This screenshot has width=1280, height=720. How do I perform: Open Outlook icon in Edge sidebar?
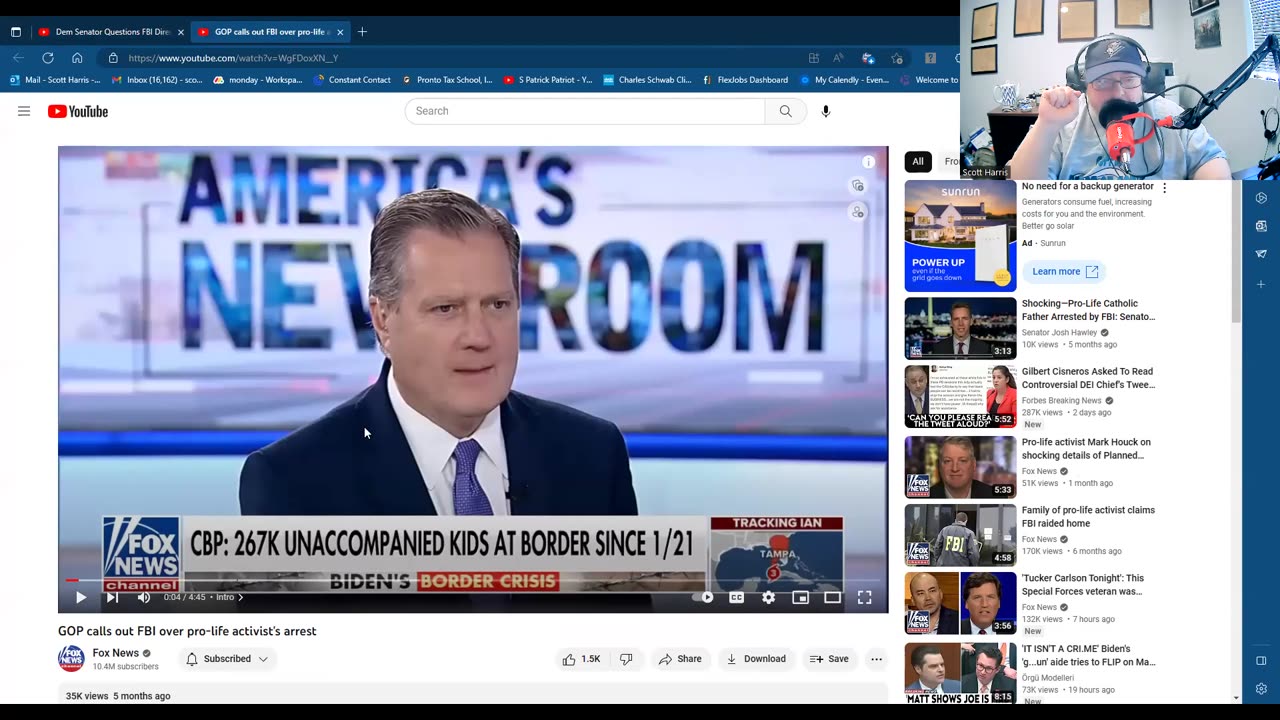point(1261,226)
